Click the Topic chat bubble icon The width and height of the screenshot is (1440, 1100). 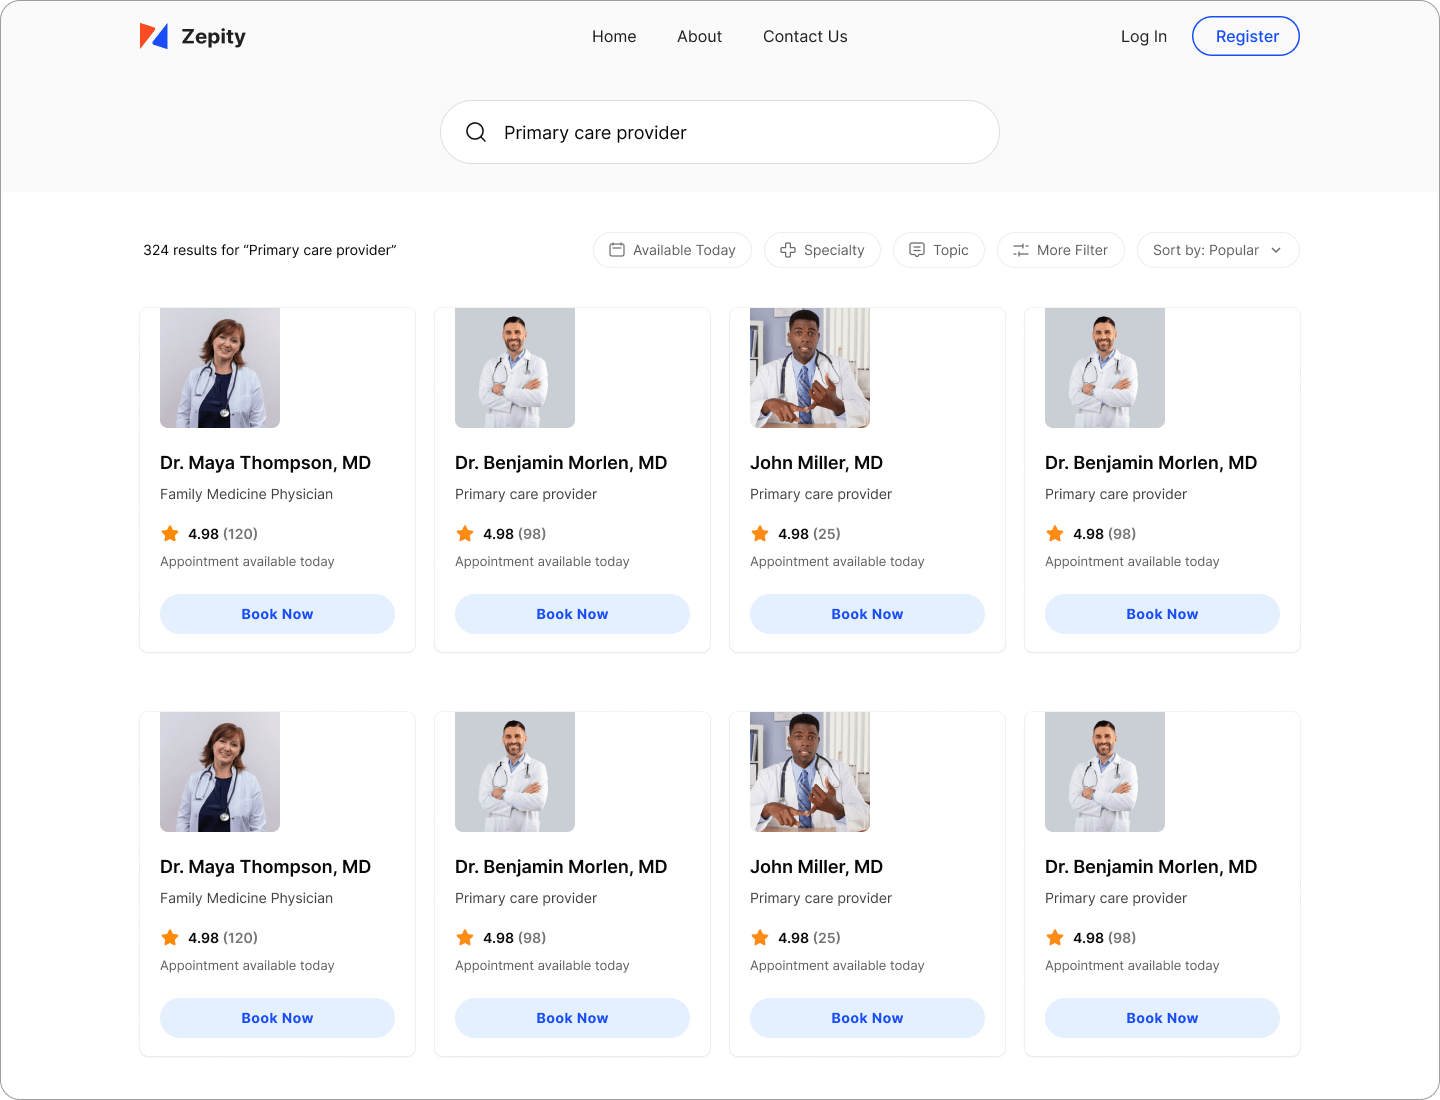point(917,250)
